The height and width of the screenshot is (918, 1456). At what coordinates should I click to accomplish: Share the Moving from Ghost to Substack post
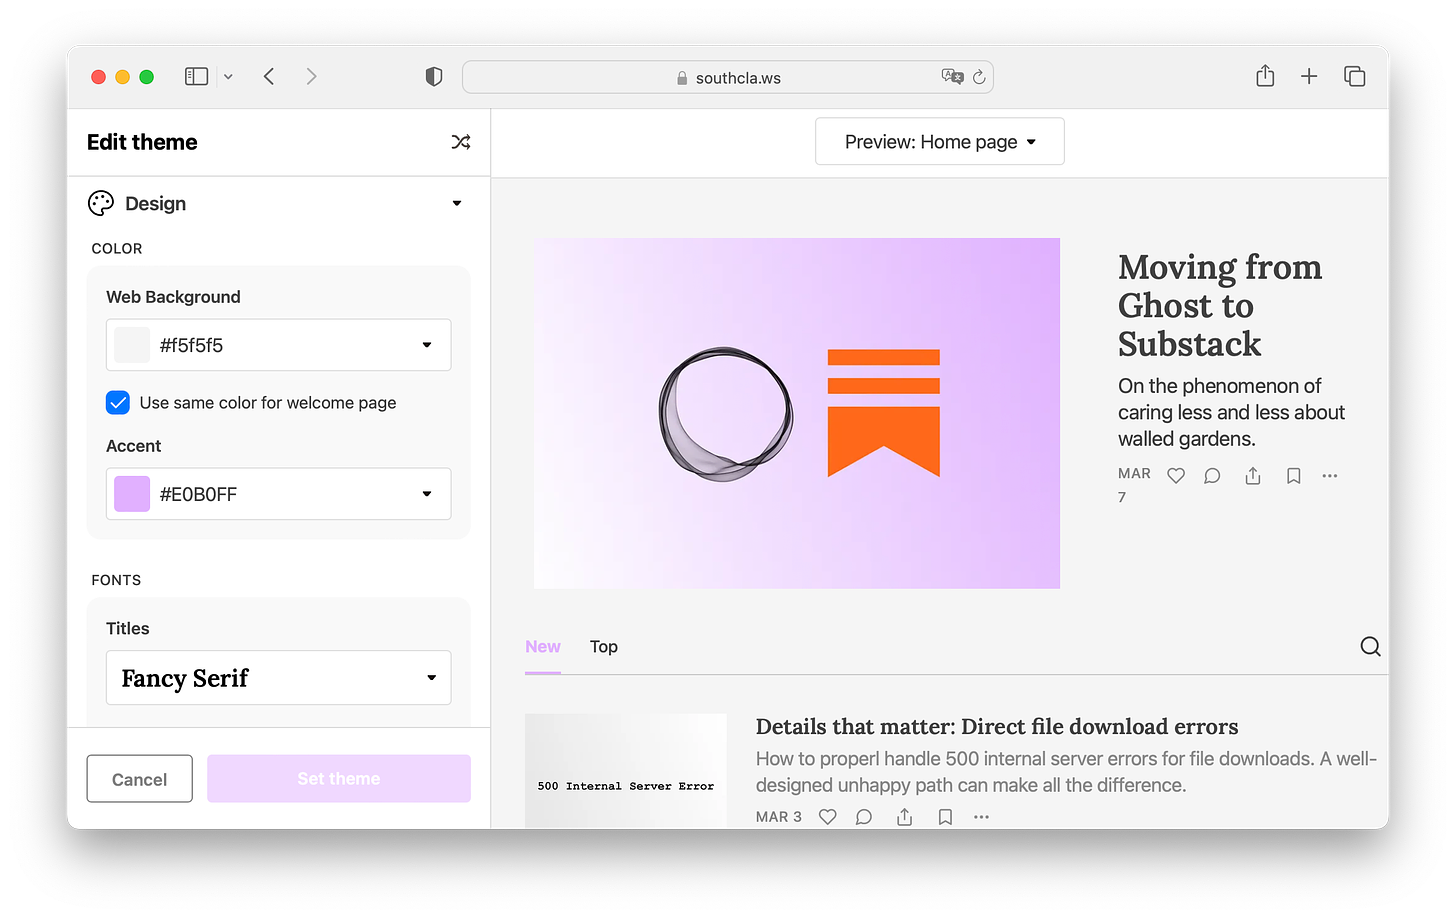1253,476
